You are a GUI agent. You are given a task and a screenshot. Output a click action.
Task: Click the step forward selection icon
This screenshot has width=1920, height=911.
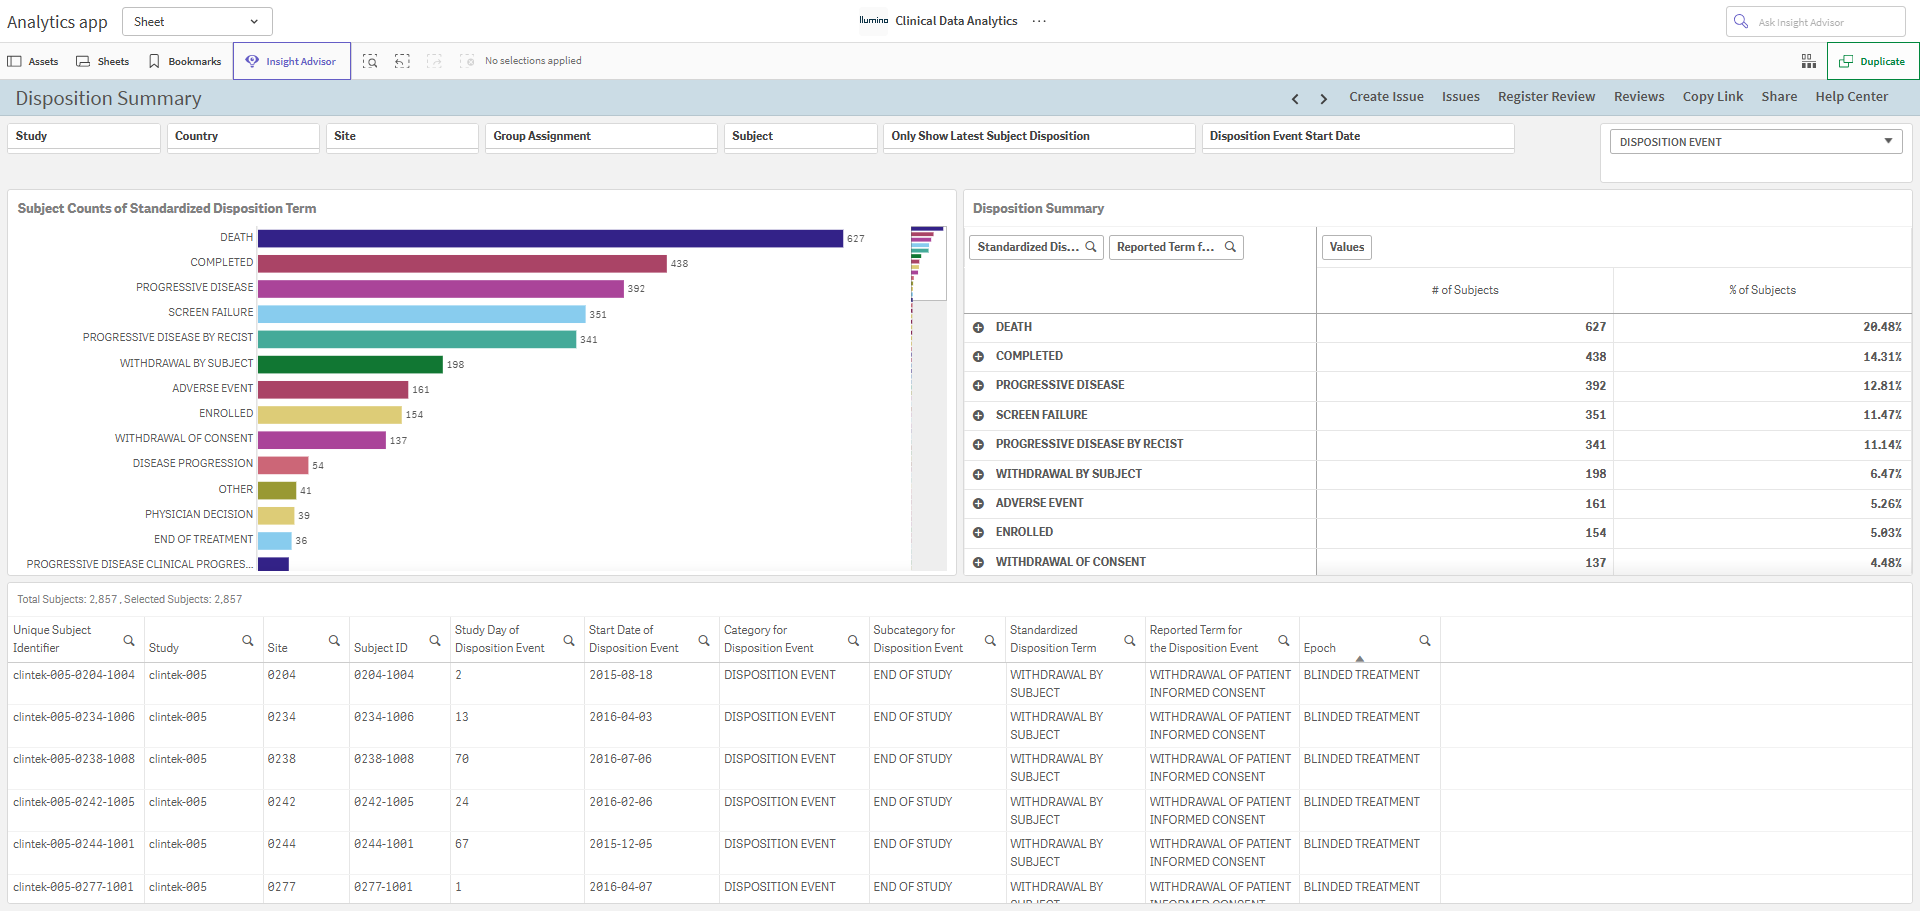pos(434,61)
